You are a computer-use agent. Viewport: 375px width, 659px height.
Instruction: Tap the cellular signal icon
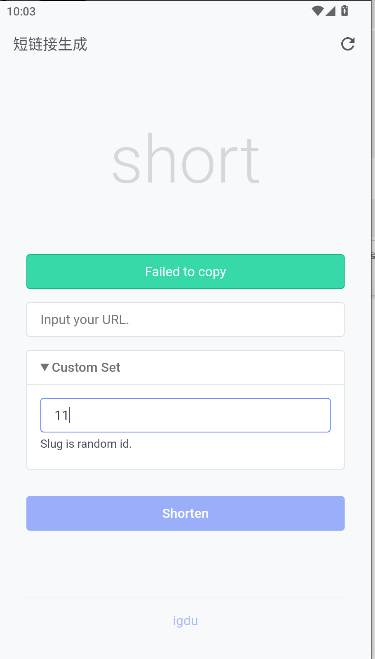(330, 11)
